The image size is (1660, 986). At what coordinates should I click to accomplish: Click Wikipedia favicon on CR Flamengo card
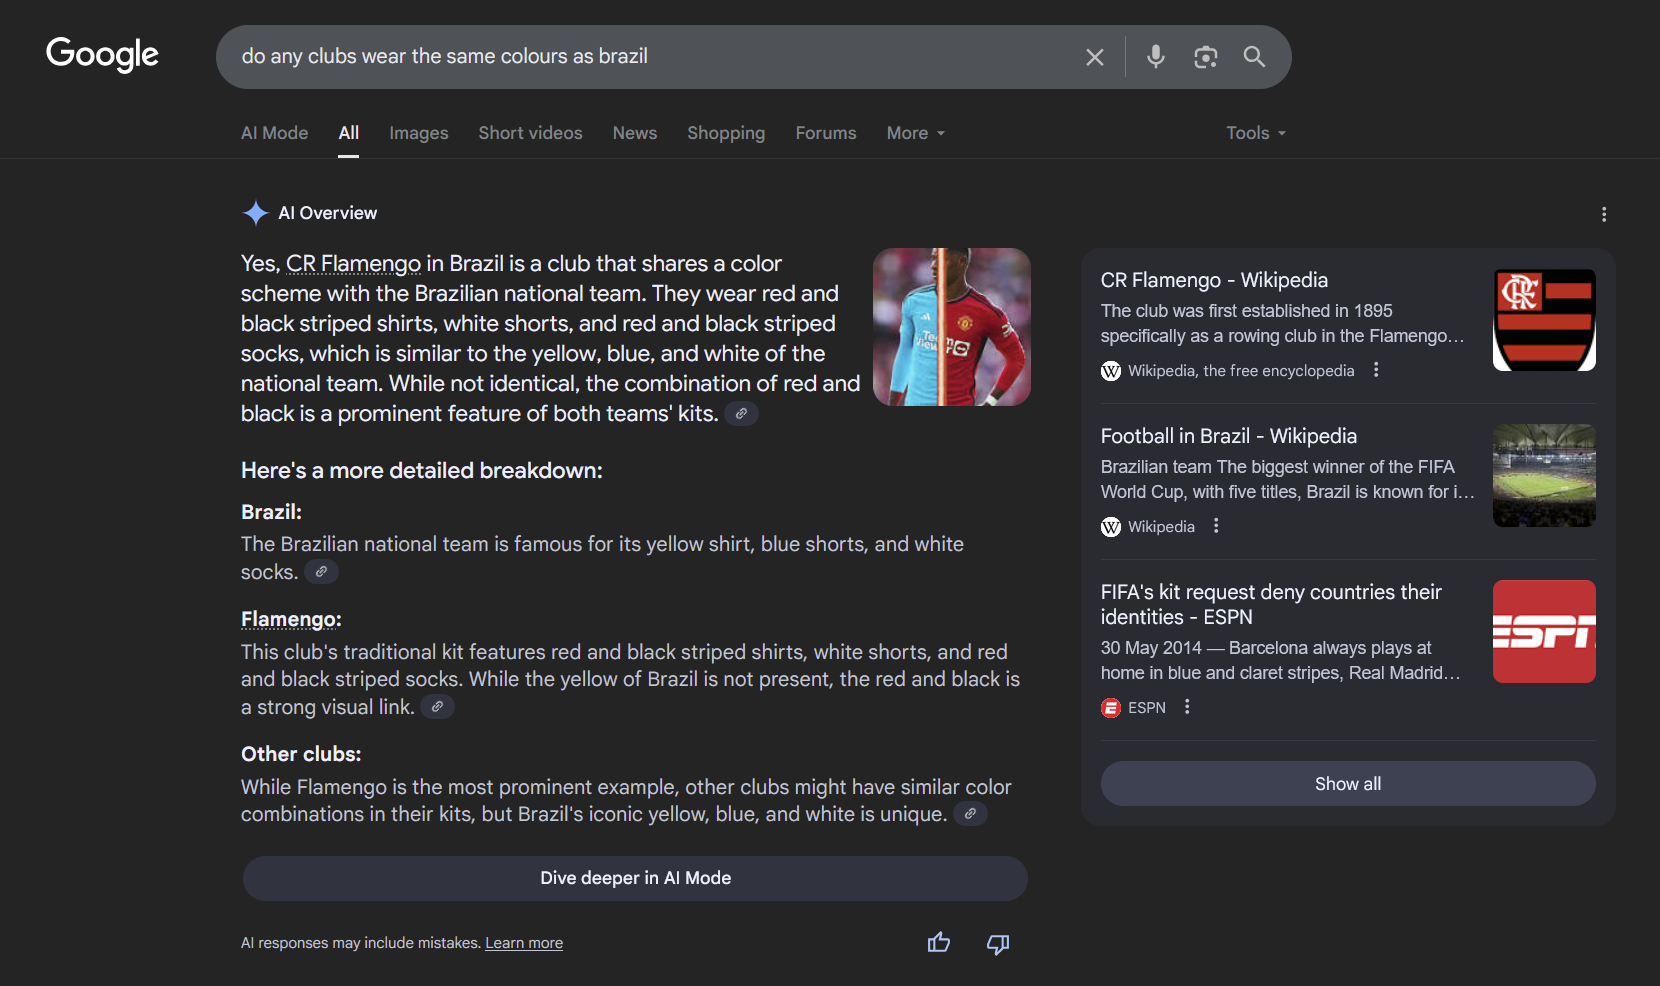tap(1111, 371)
